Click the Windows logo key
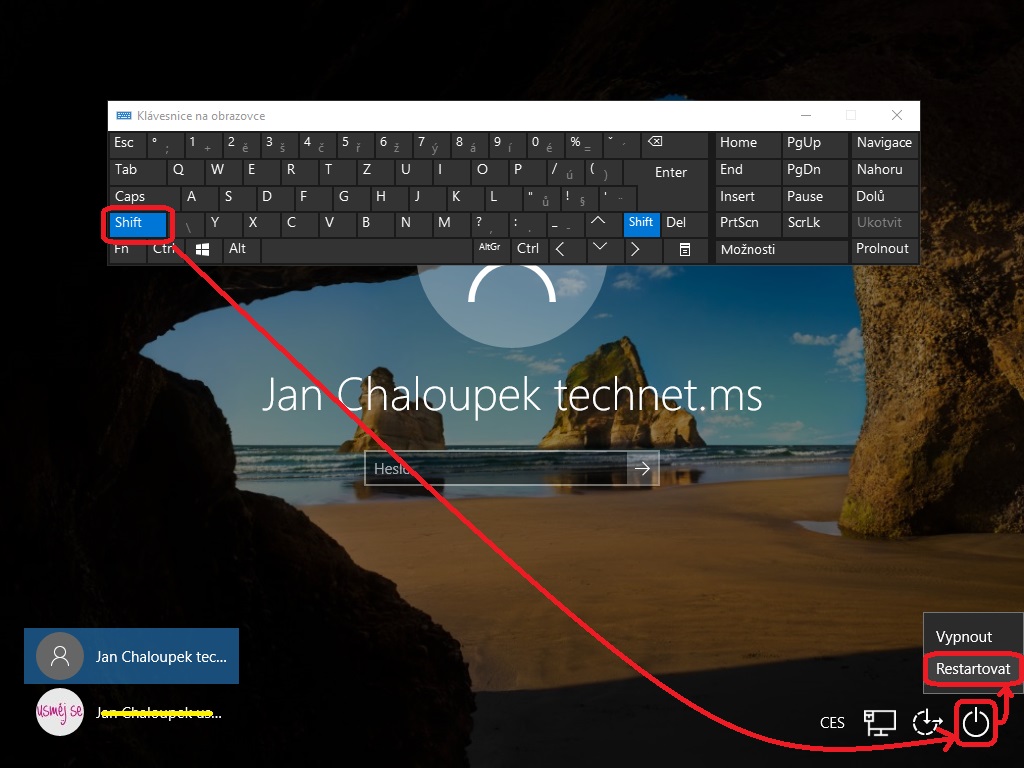The width and height of the screenshot is (1024, 768). (203, 249)
